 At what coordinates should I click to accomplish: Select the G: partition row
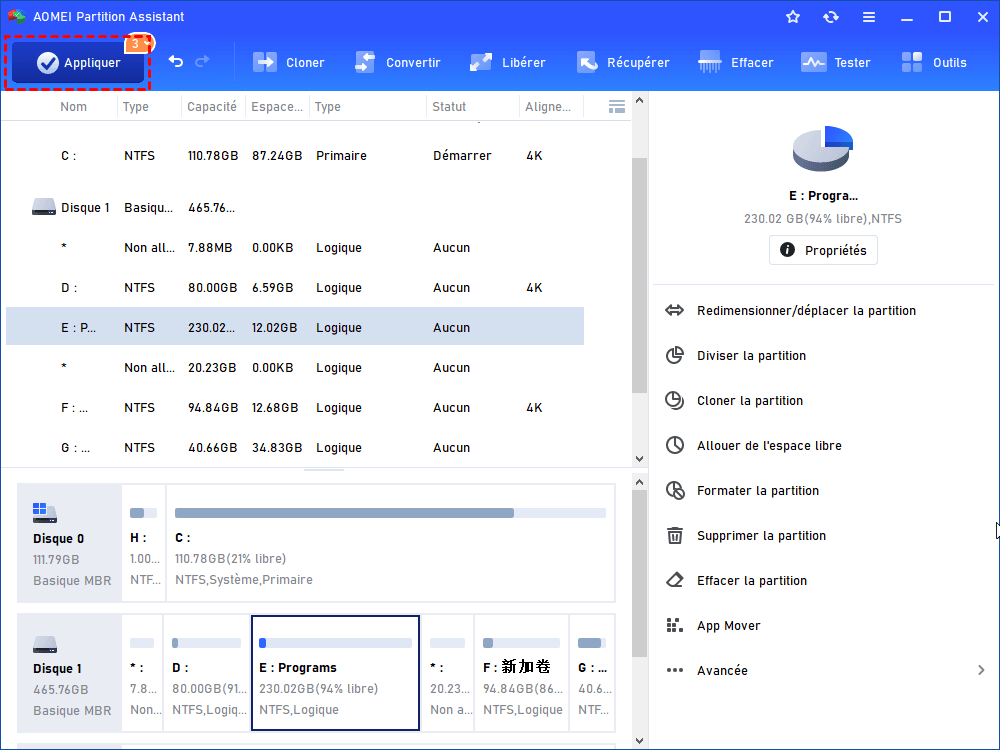coord(295,448)
